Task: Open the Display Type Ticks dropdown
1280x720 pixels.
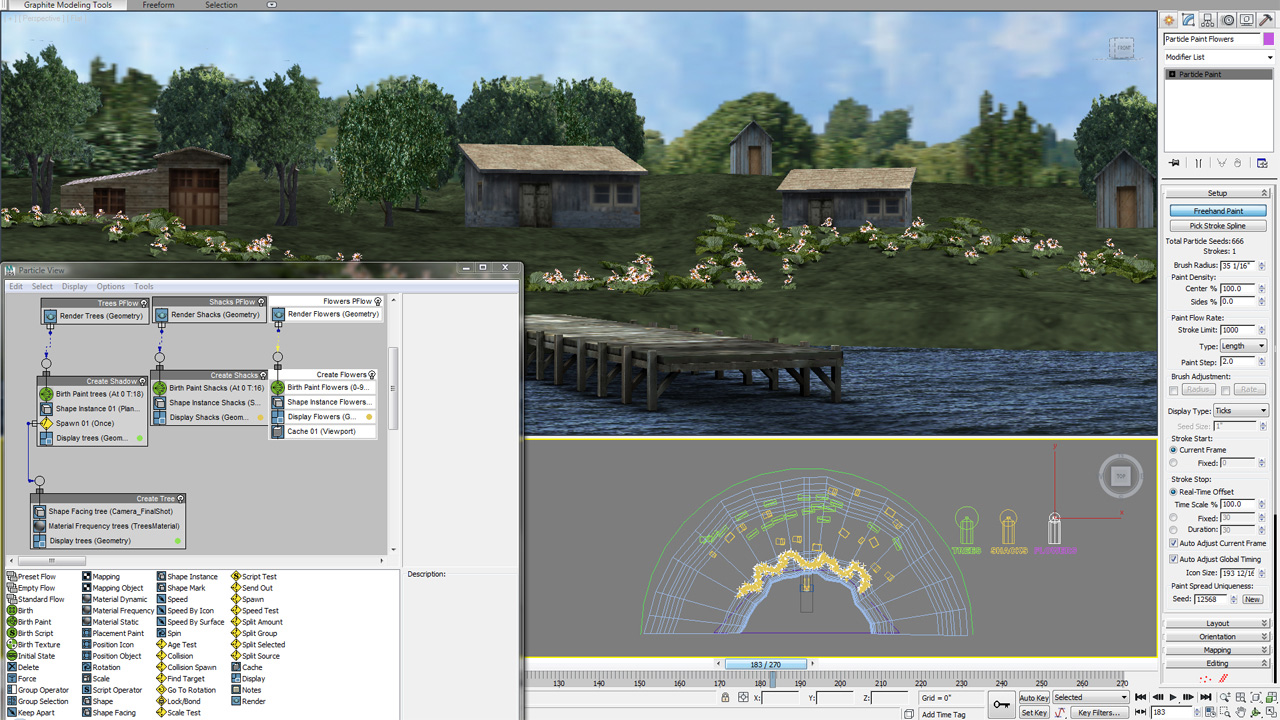Action: point(1240,411)
